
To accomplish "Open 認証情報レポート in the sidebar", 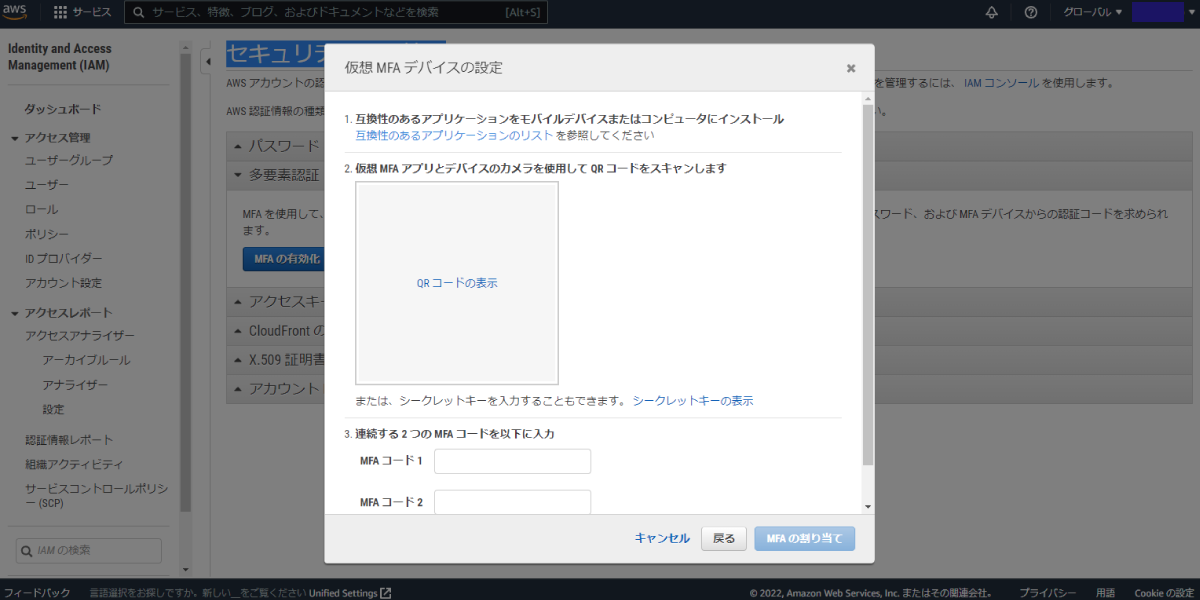I will tap(69, 440).
